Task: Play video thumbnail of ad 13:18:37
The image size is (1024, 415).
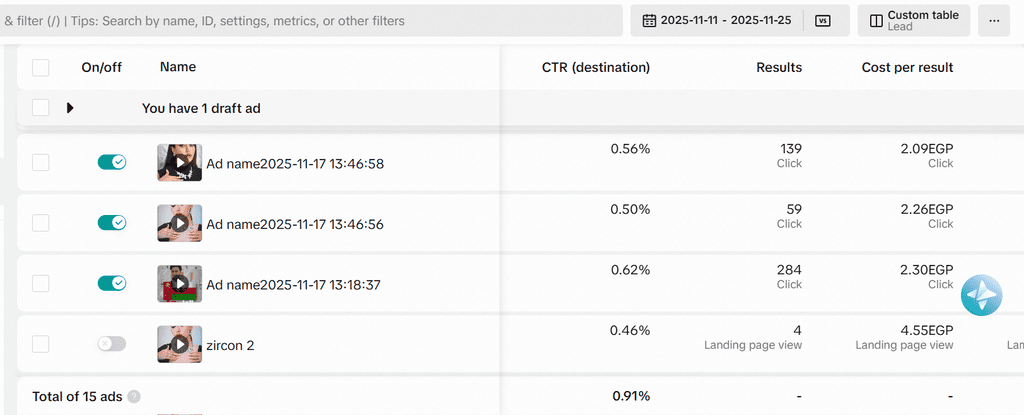Action: coord(179,284)
